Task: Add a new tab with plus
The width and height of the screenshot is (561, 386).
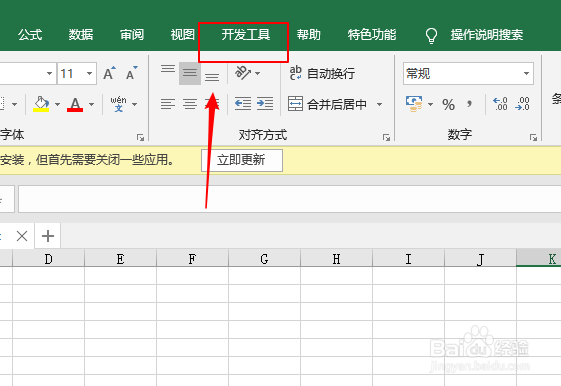Action: point(48,236)
